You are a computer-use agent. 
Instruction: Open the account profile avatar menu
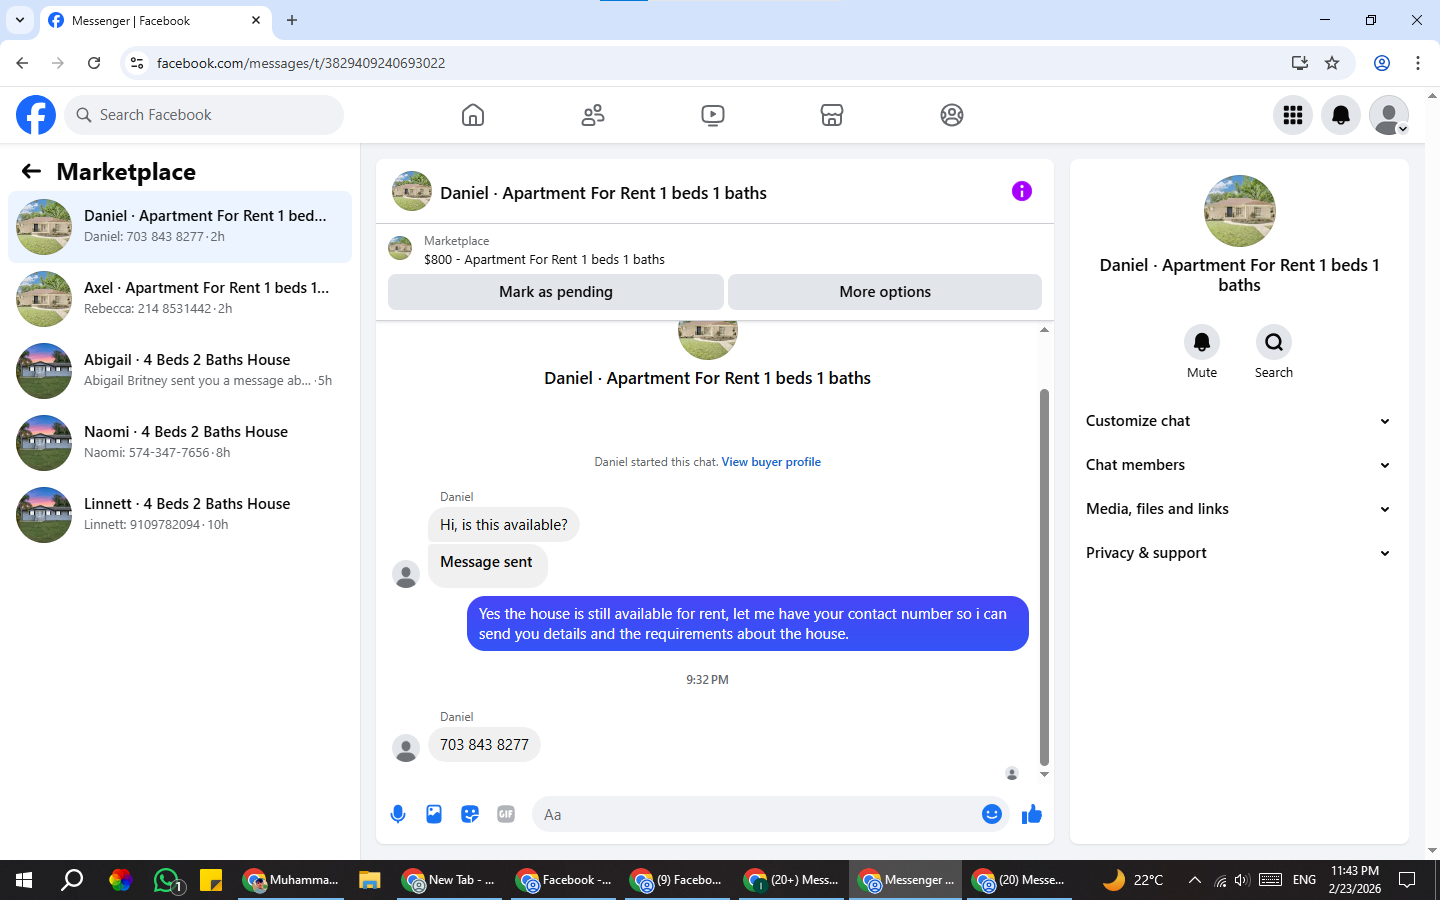click(1389, 115)
